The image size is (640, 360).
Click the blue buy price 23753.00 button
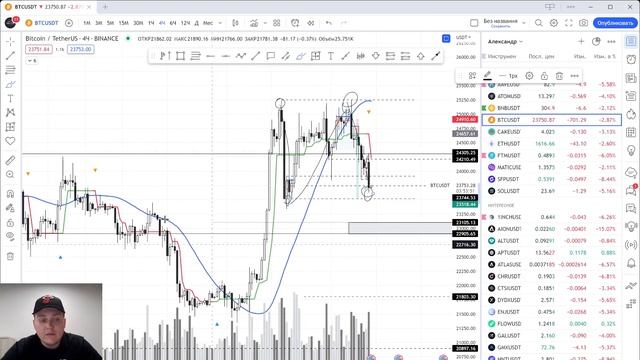(x=81, y=49)
